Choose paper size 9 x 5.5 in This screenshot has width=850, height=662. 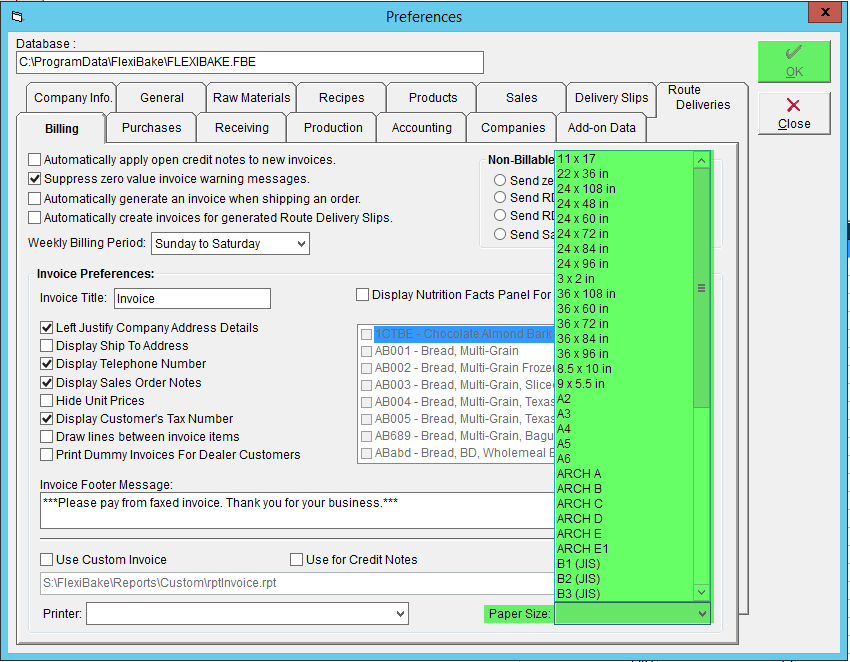click(624, 384)
